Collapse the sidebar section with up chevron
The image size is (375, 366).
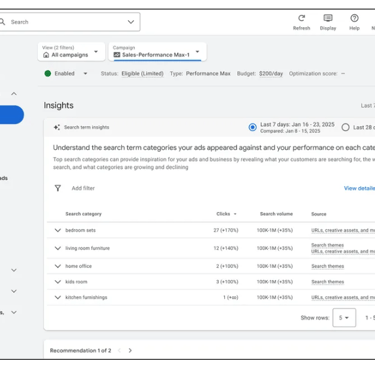point(14,94)
